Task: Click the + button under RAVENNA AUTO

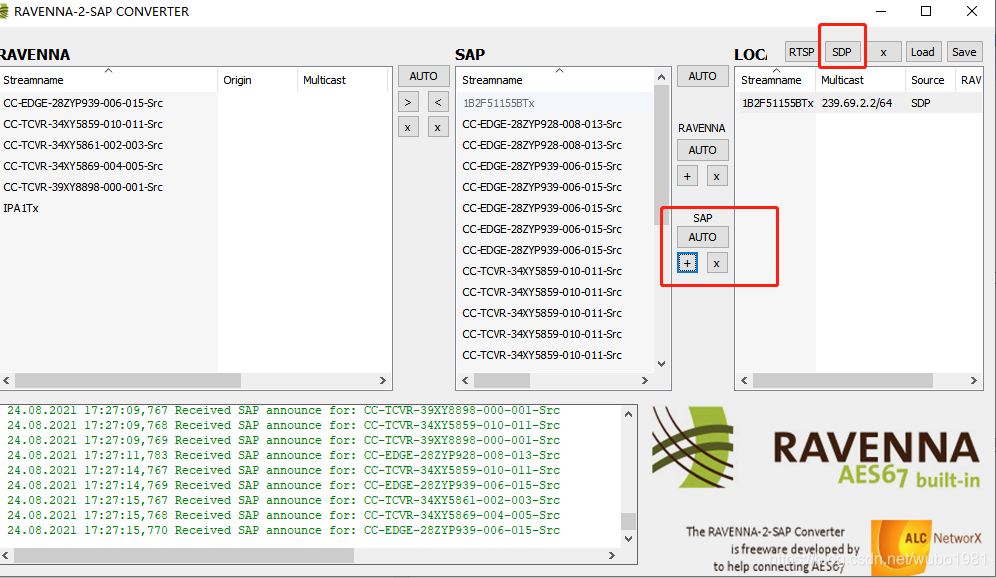Action: [x=687, y=176]
